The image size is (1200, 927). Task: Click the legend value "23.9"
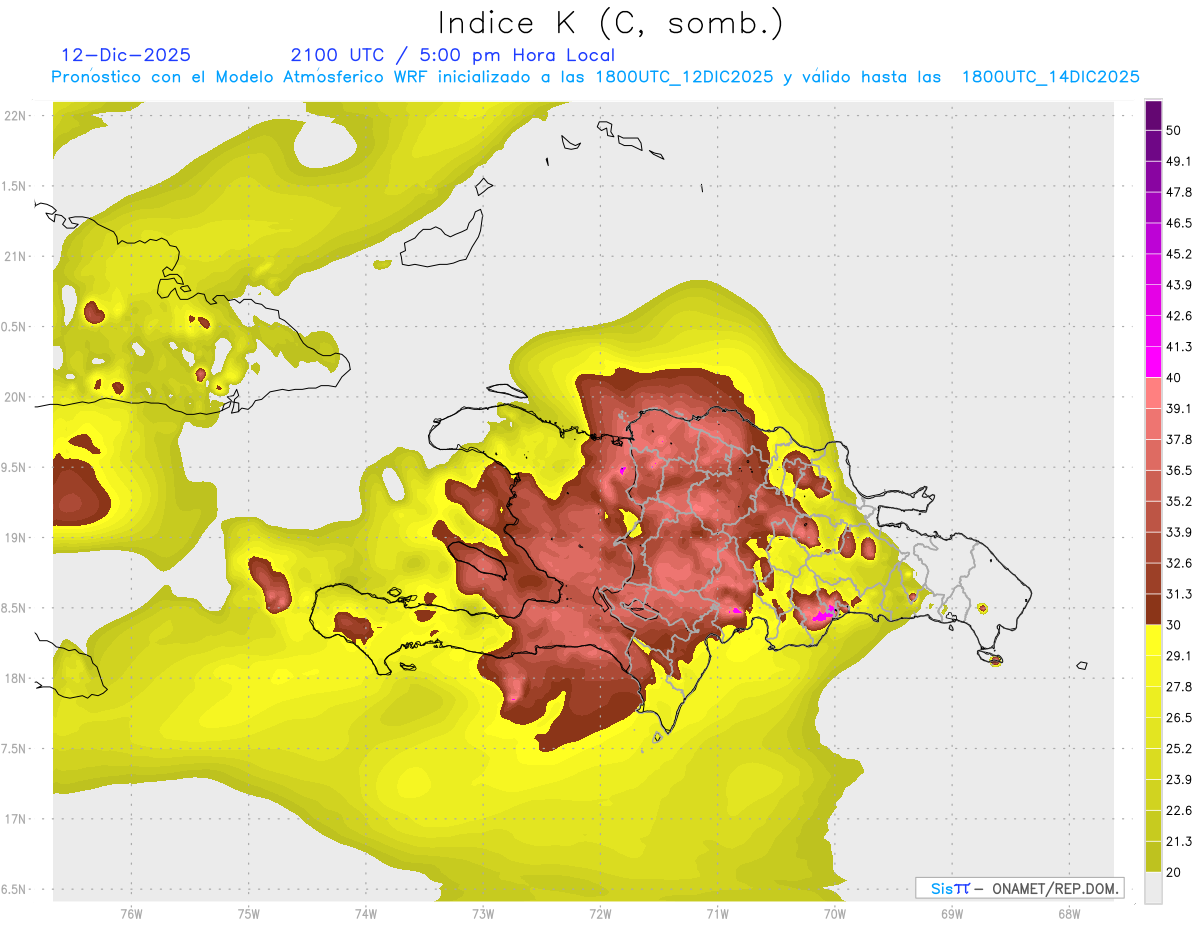pos(1179,779)
